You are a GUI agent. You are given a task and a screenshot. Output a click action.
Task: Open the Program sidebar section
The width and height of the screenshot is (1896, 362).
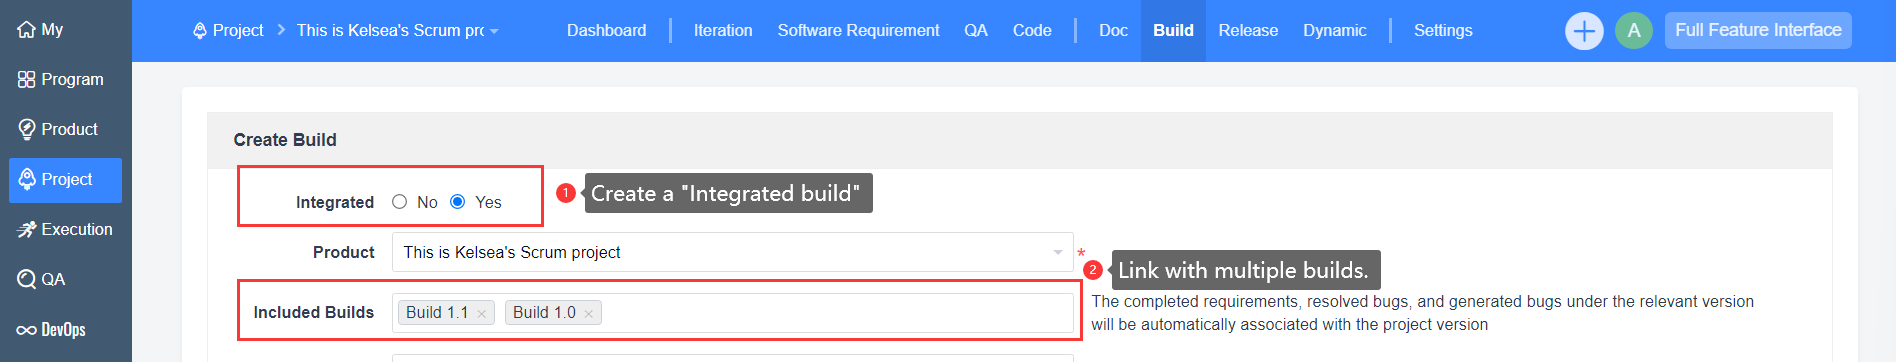coord(60,79)
